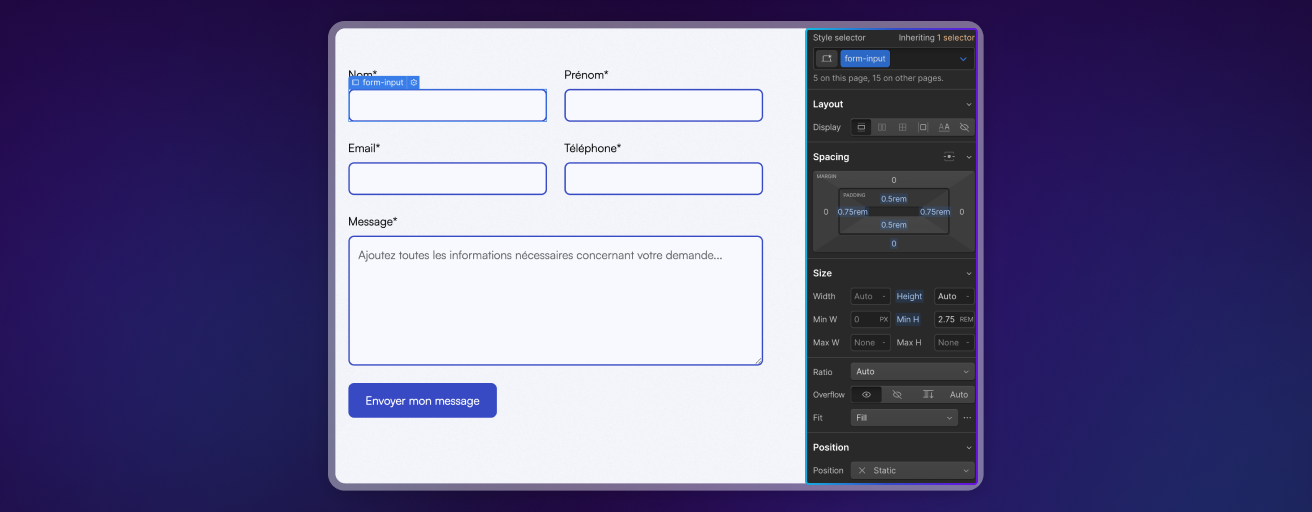Set Display to block

[x=861, y=127]
